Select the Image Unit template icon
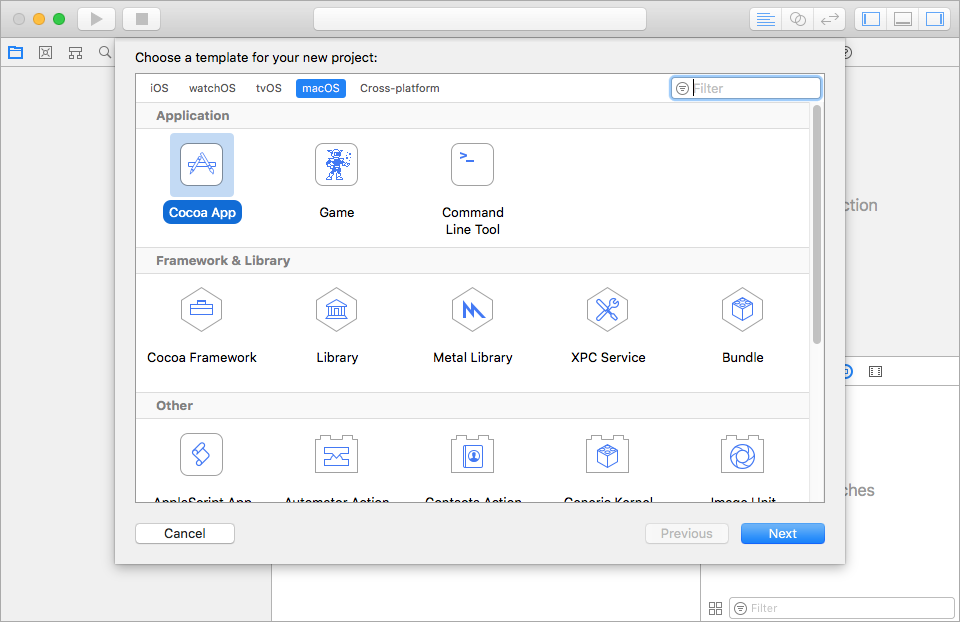960x622 pixels. tap(742, 454)
